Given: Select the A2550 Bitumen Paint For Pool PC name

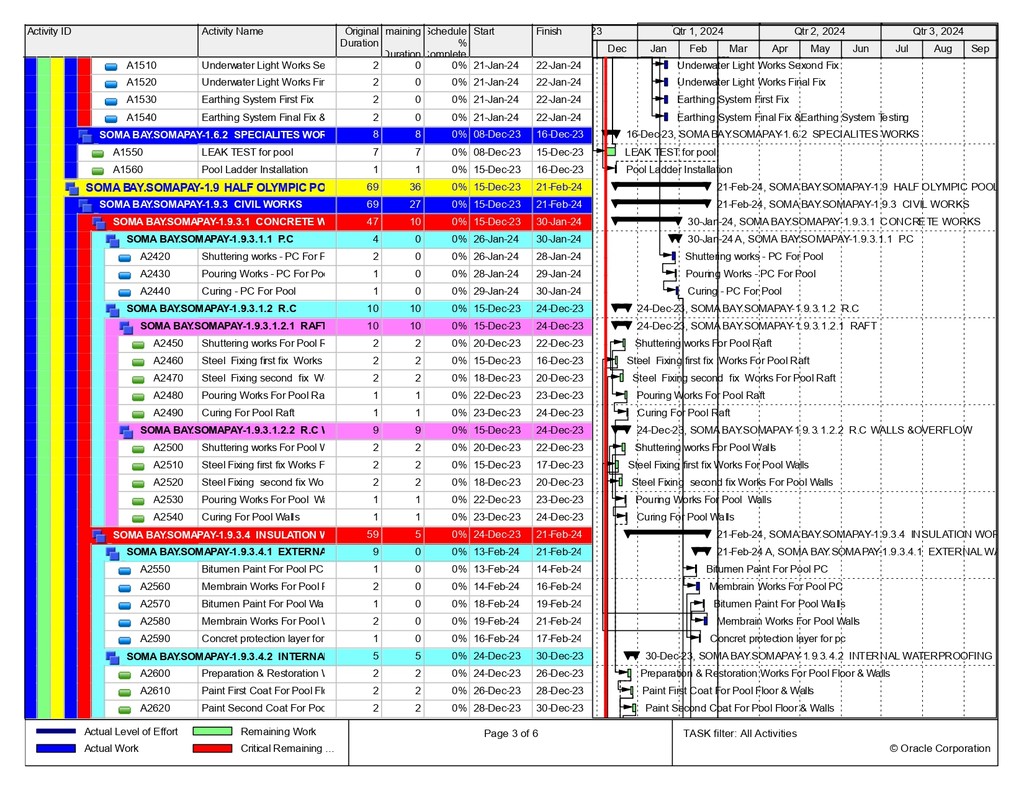Looking at the screenshot, I should click(263, 570).
